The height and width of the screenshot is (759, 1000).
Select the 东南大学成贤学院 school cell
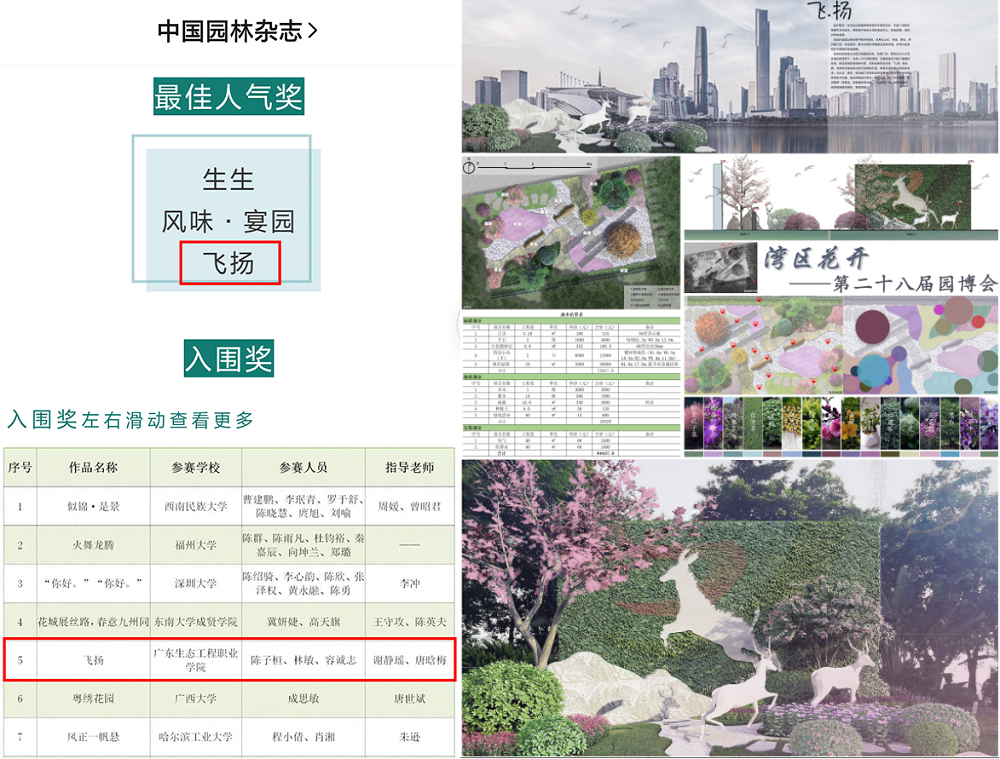pyautogui.click(x=196, y=622)
